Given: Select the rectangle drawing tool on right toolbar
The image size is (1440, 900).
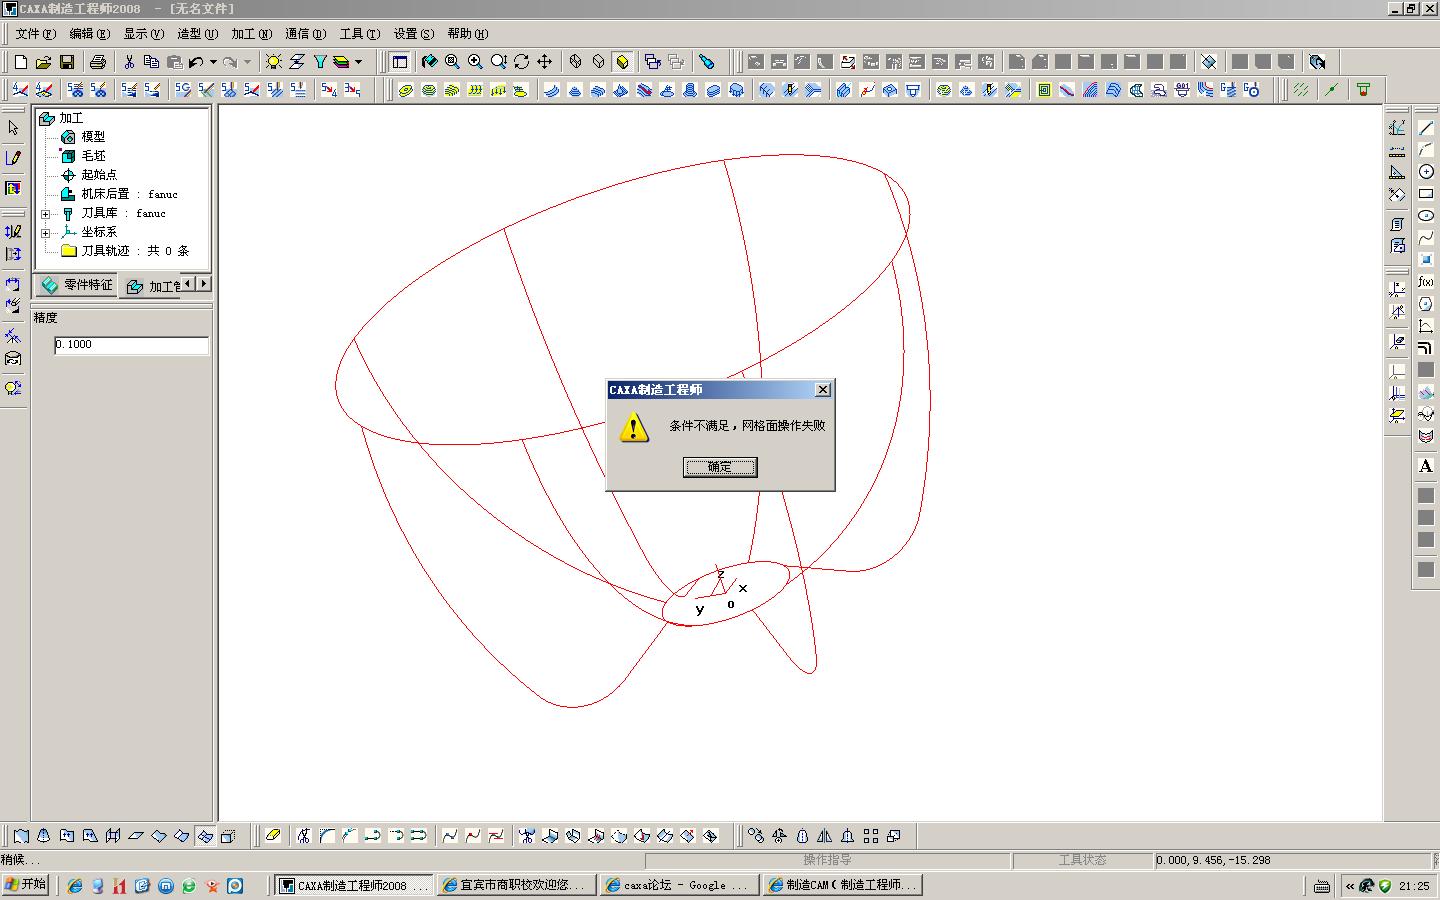Looking at the screenshot, I should [x=1426, y=194].
